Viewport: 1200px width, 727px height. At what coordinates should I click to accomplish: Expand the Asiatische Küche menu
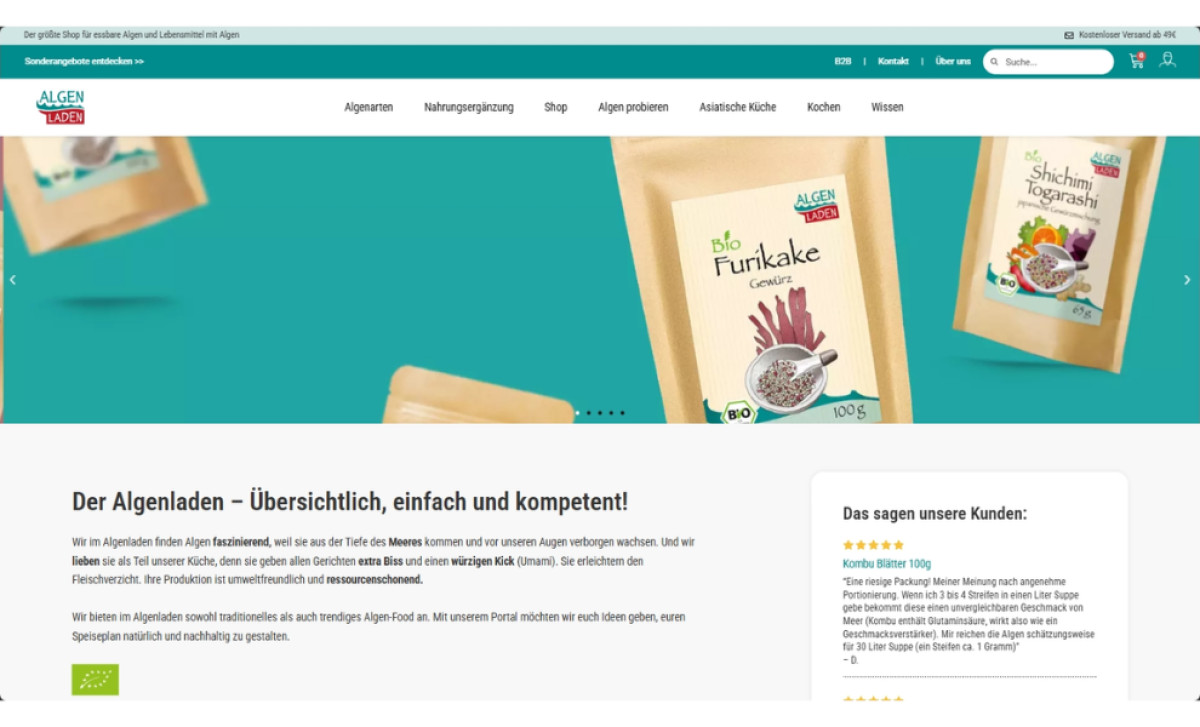(x=737, y=107)
